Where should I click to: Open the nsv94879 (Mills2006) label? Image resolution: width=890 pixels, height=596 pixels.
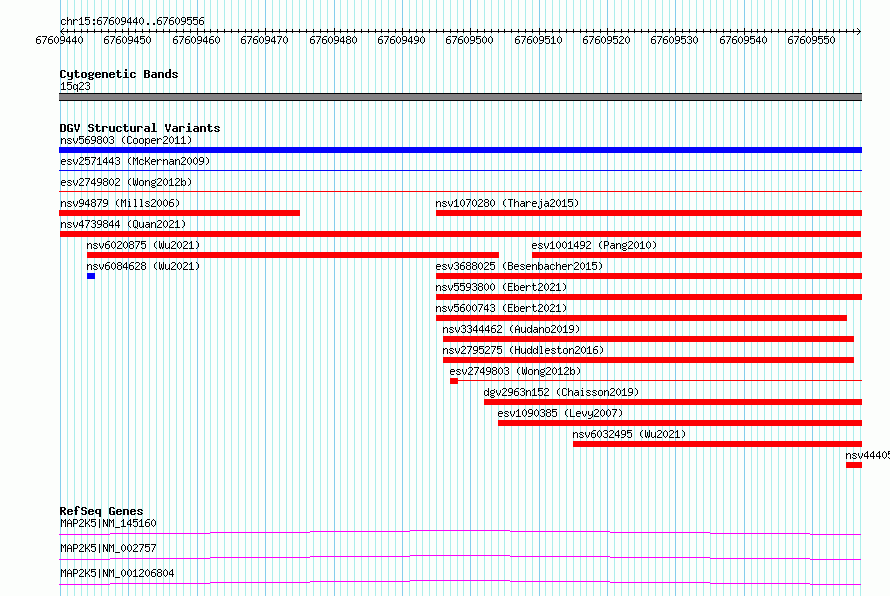click(x=120, y=203)
